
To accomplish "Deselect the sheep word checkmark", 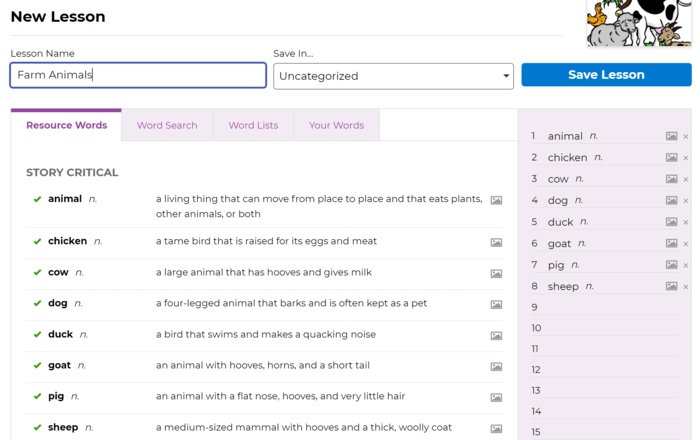I will (37, 428).
